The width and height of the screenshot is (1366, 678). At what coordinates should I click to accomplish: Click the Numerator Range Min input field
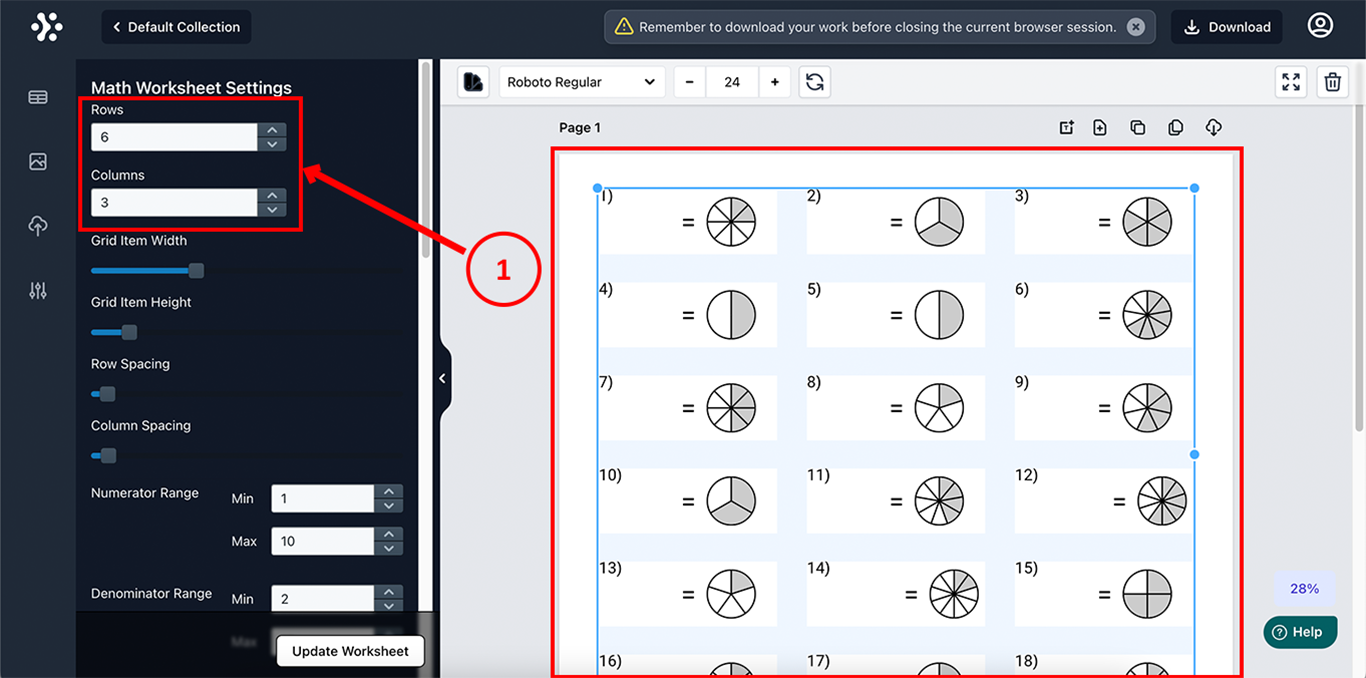pyautogui.click(x=323, y=498)
